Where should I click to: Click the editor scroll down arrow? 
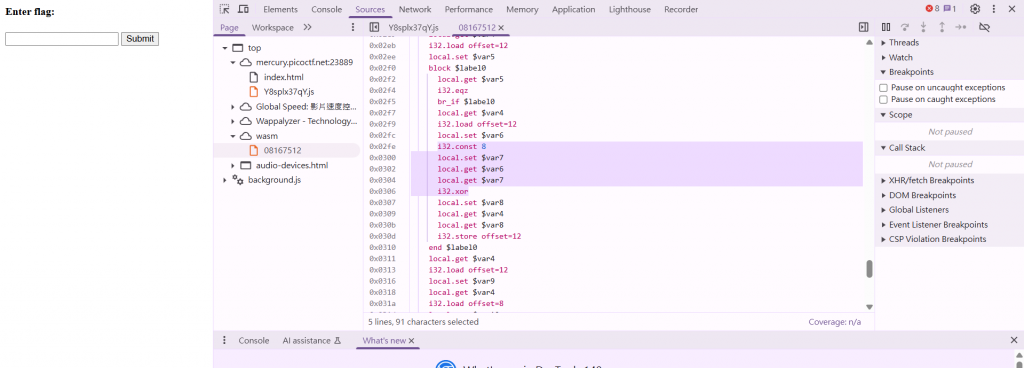click(869, 307)
